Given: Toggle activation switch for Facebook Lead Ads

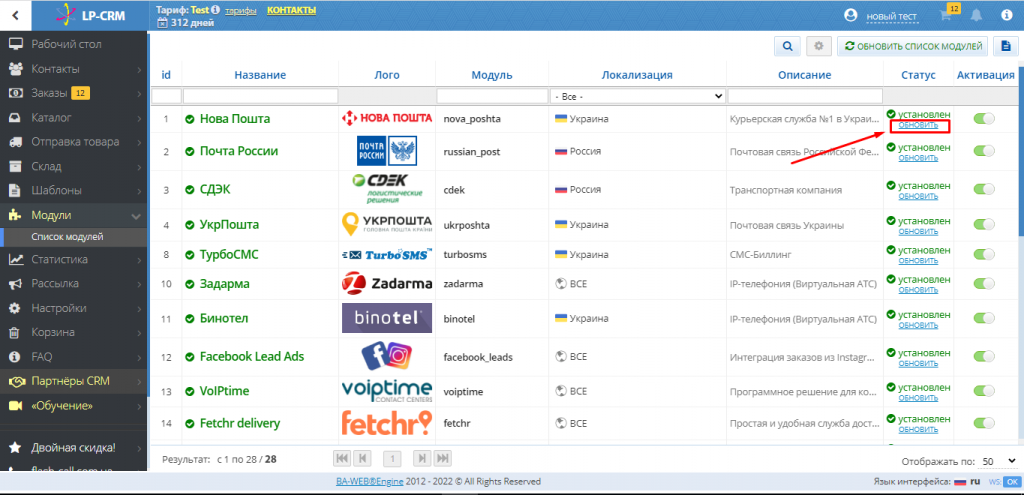Looking at the screenshot, I should pyautogui.click(x=984, y=357).
